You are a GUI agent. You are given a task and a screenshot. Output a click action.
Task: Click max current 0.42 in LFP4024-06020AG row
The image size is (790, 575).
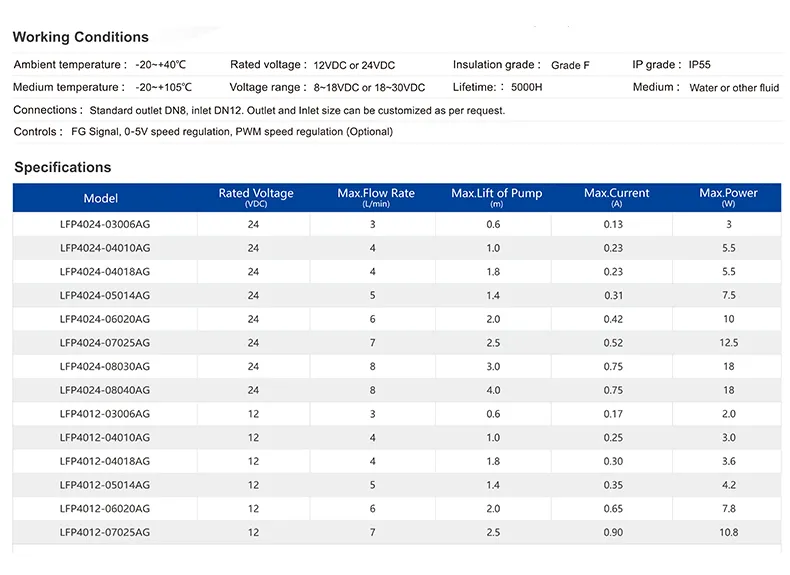(613, 319)
